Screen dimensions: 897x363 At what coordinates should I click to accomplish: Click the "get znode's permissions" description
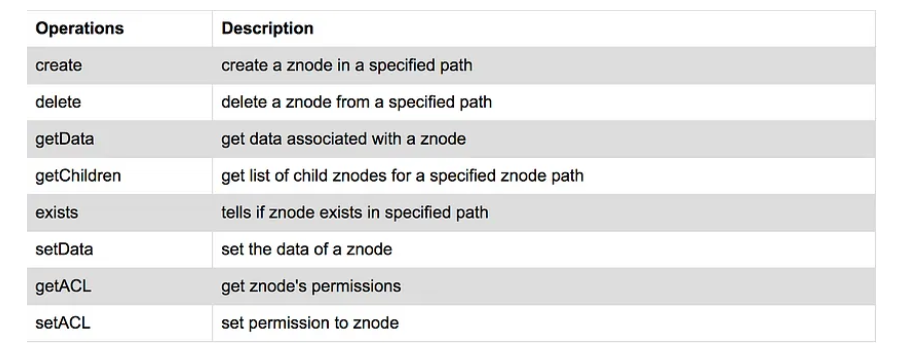(x=311, y=286)
